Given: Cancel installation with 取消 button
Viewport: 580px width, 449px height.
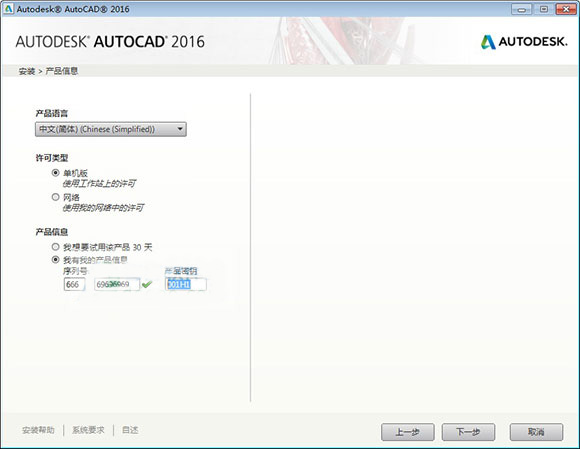Looking at the screenshot, I should pyautogui.click(x=536, y=432).
